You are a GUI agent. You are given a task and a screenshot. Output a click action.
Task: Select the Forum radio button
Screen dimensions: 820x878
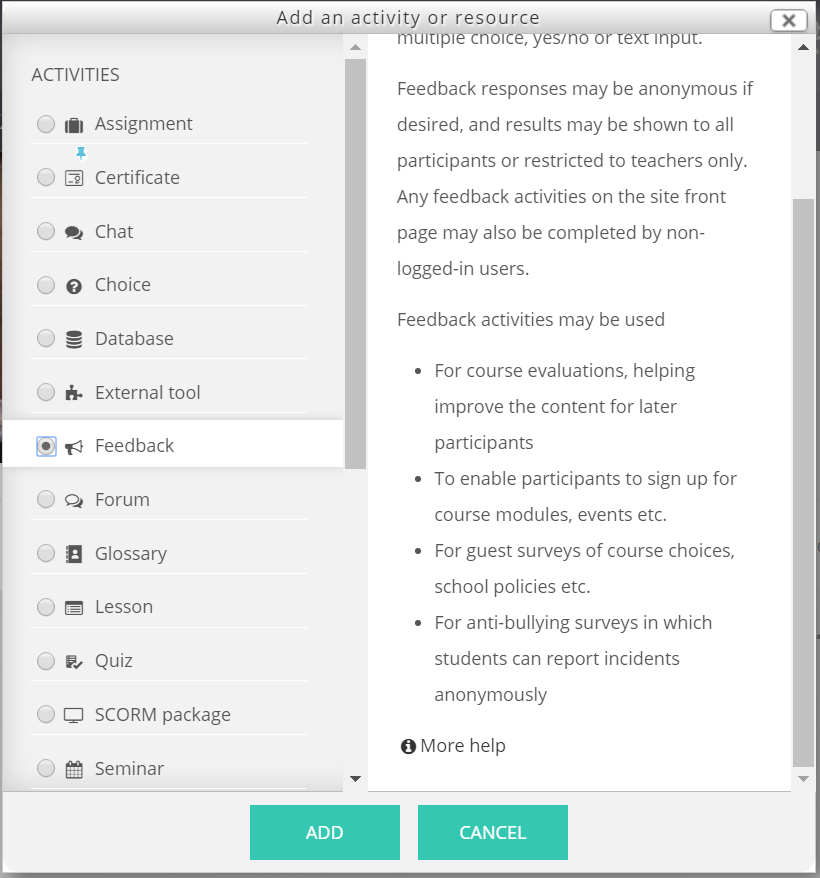tap(46, 499)
